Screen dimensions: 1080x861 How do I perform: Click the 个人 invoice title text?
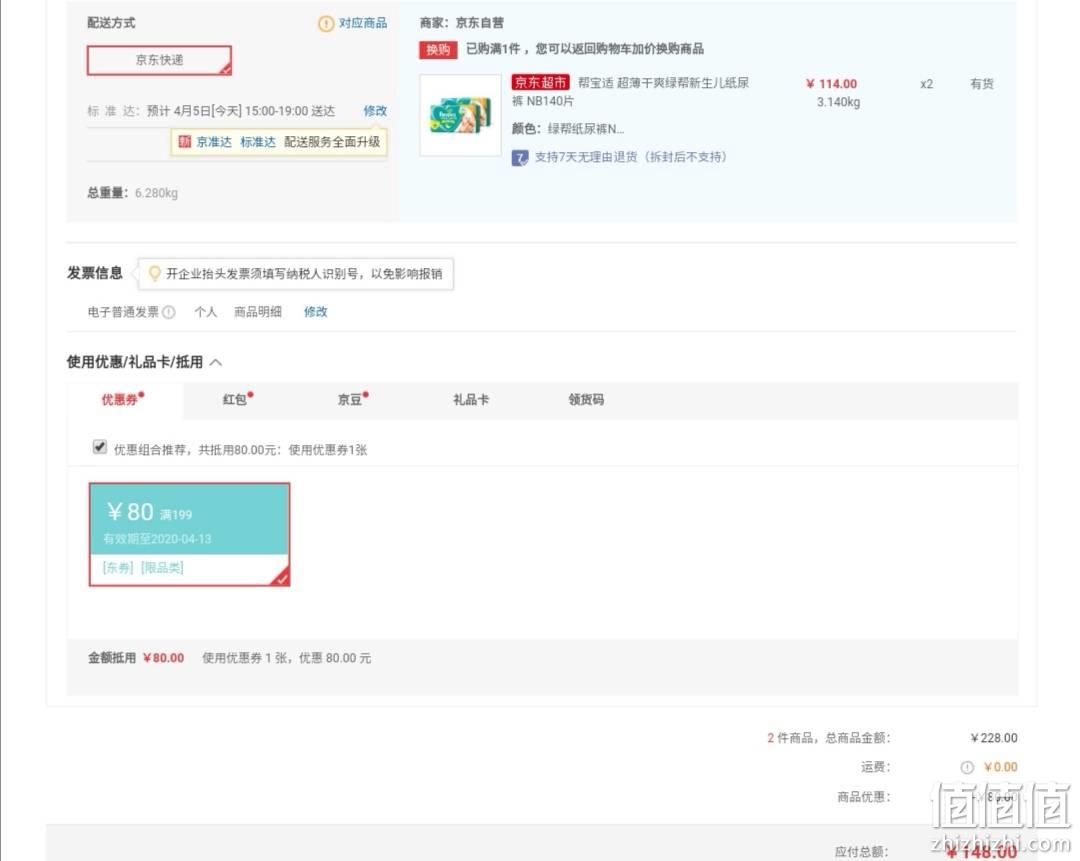[x=205, y=312]
